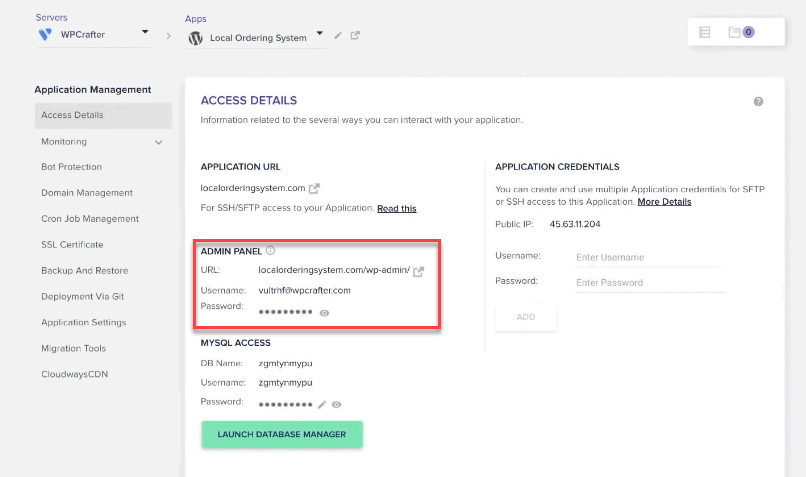Image resolution: width=806 pixels, height=477 pixels.
Task: Focus the Enter Username field
Action: point(649,258)
